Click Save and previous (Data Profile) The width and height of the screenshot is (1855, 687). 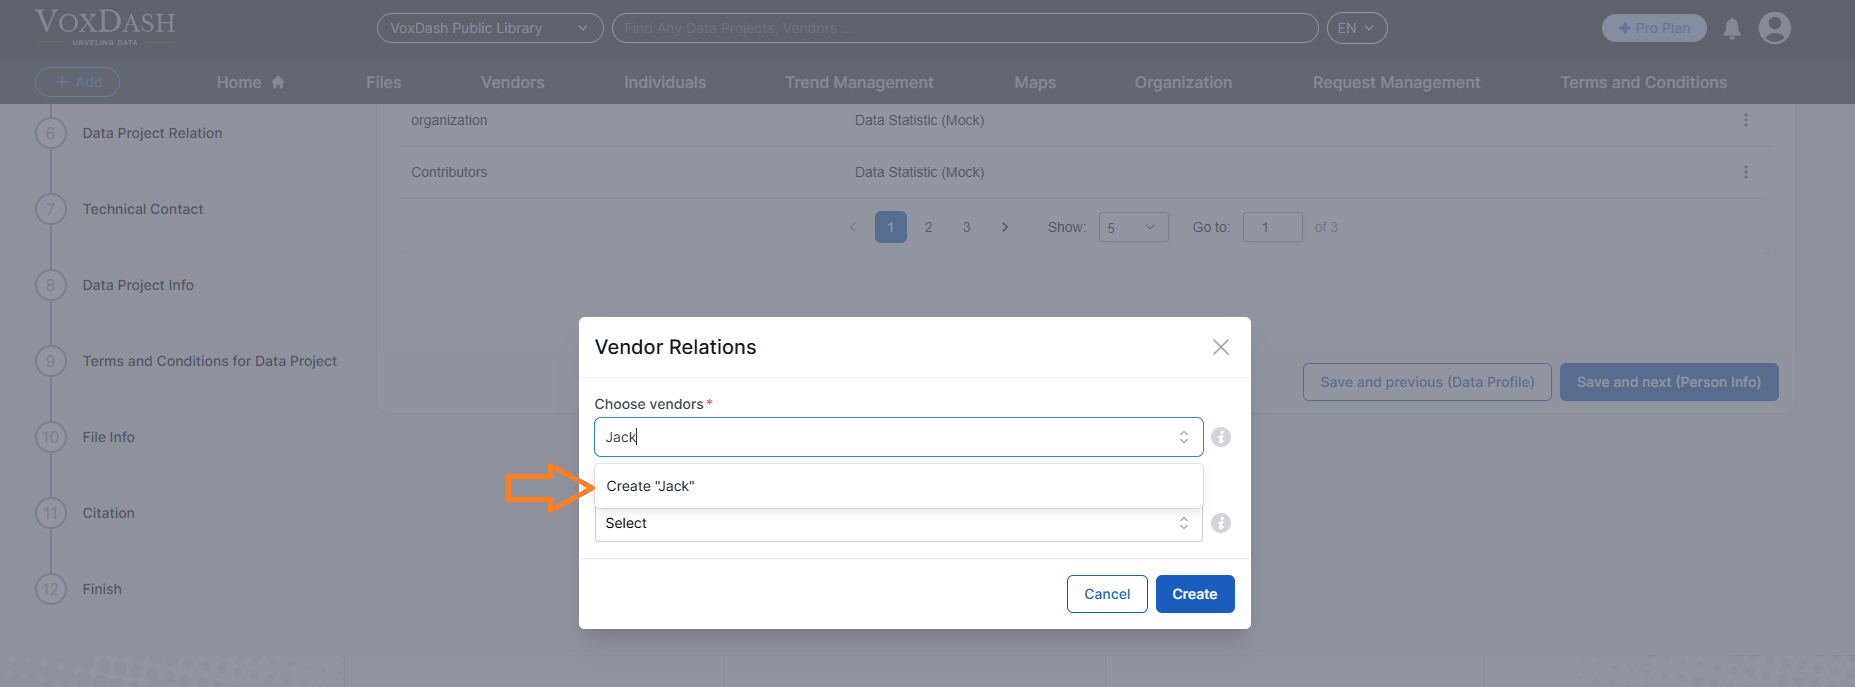[x=1427, y=382]
